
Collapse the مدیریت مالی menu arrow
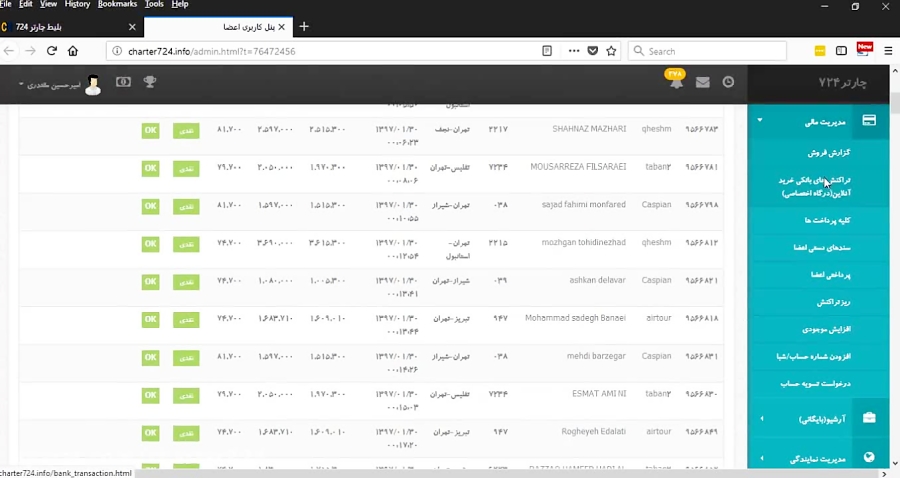(760, 121)
